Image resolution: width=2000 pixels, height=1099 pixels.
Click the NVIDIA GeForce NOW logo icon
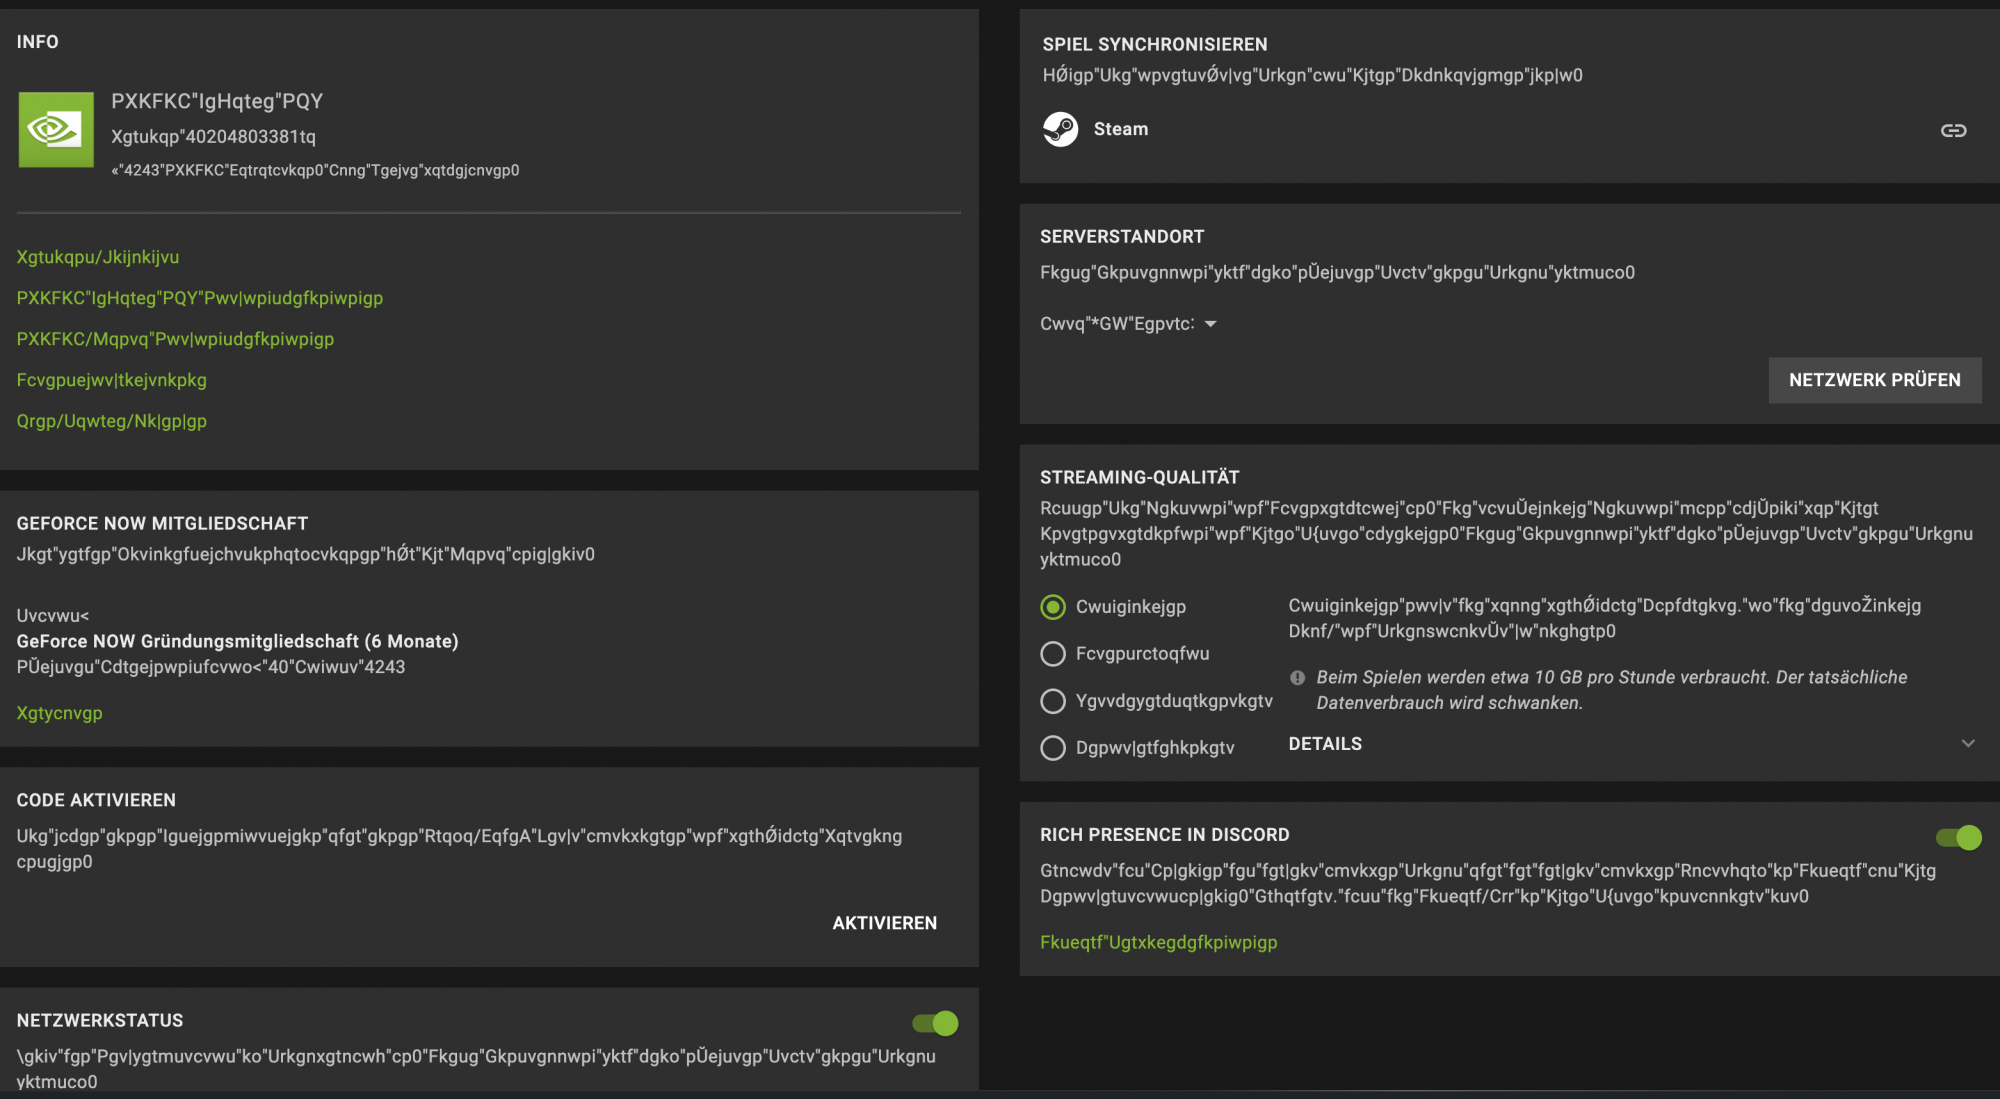point(56,130)
